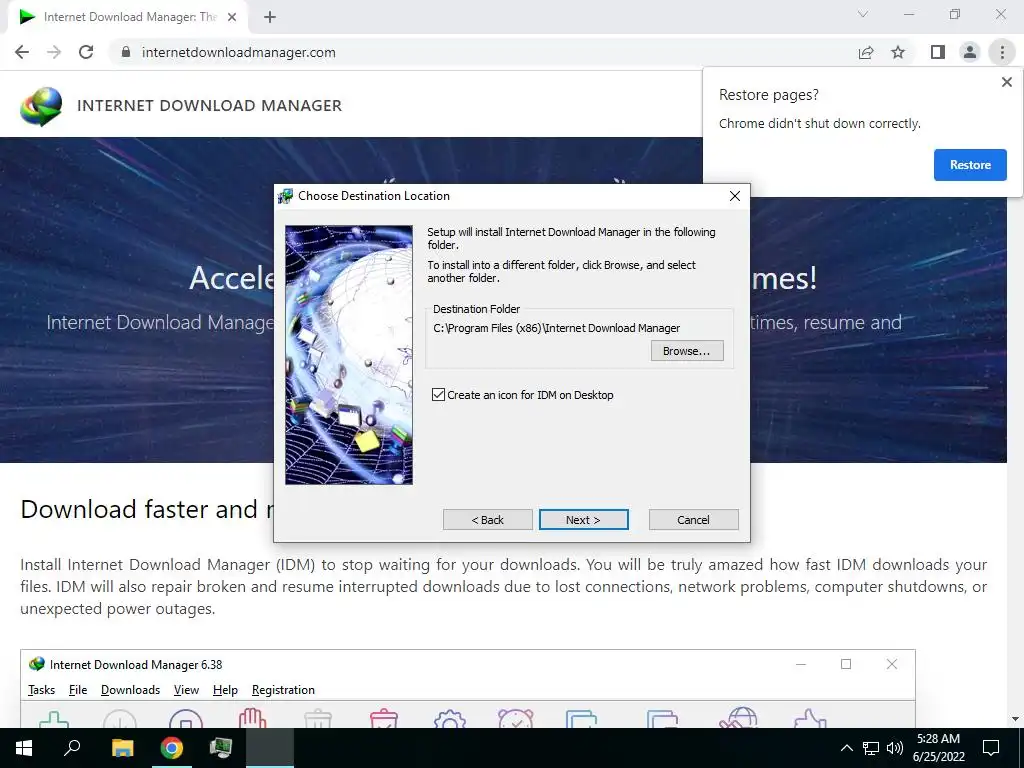Open the volume control tray icon
This screenshot has height=768, width=1024.
point(895,748)
